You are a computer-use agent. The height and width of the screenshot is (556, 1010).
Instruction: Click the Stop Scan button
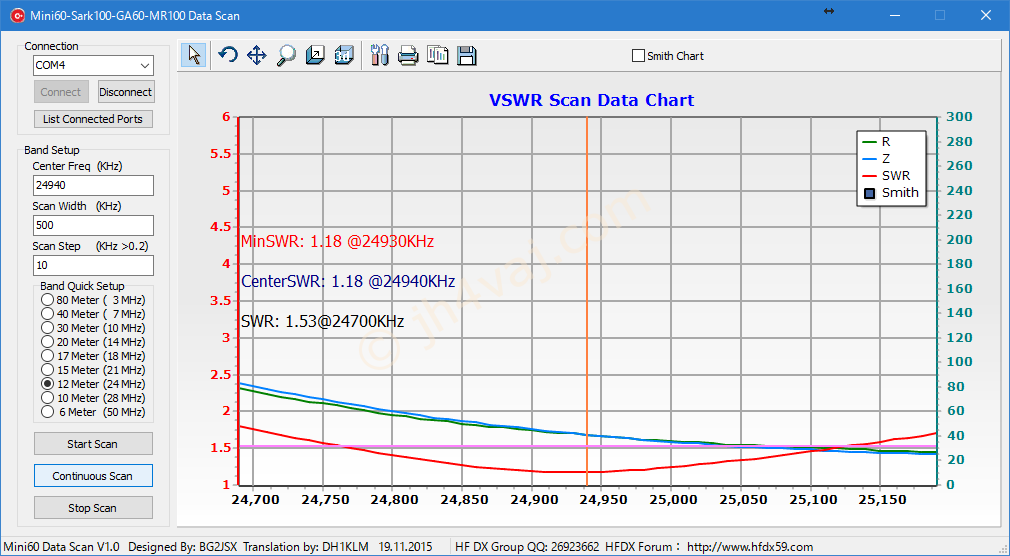tap(93, 508)
